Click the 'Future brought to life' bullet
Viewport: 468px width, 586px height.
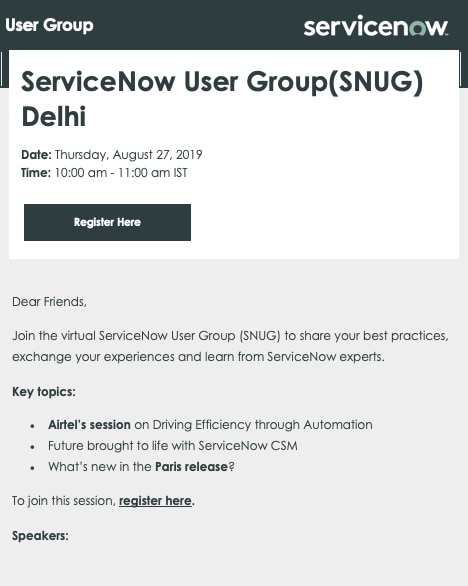pos(173,446)
